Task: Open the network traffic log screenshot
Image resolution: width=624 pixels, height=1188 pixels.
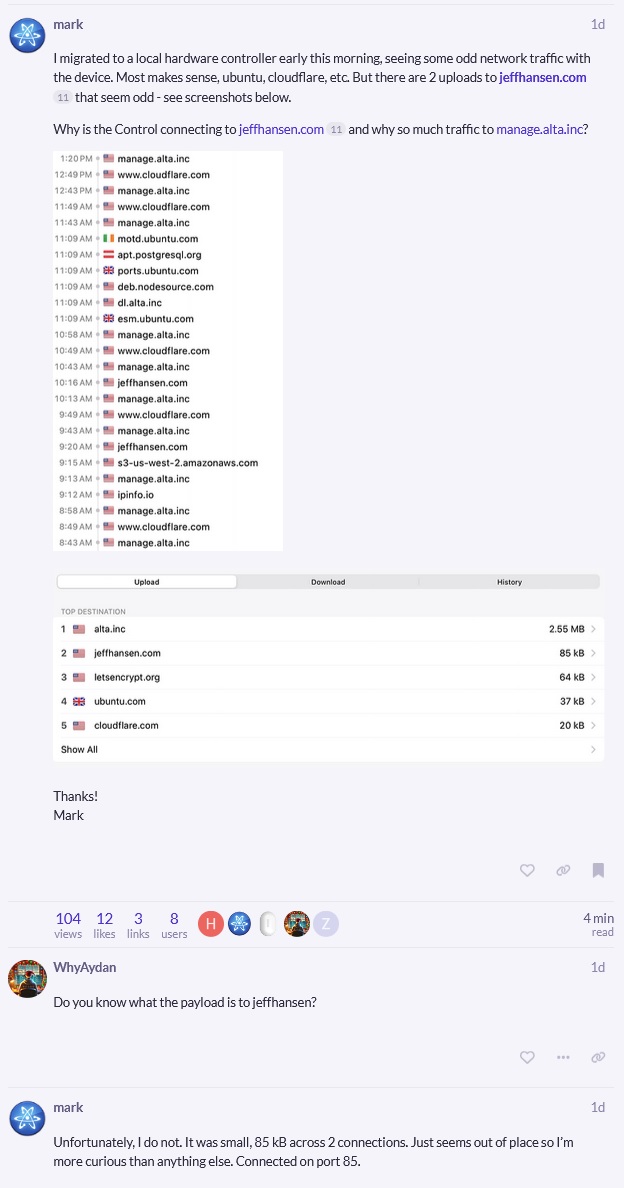Action: click(x=168, y=350)
